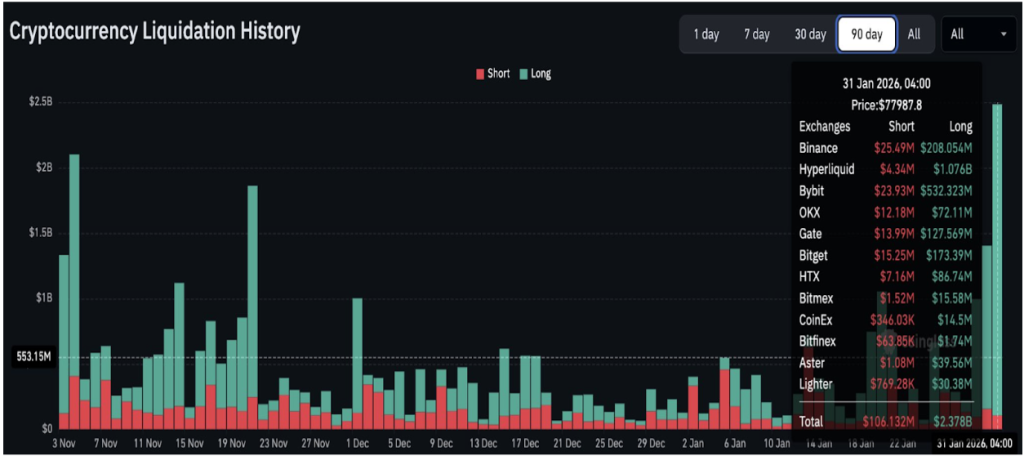Select the 1 day time range
This screenshot has width=1024, height=456.
pos(706,34)
